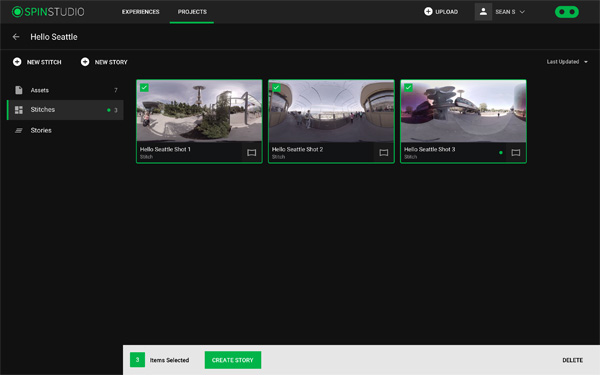Toggle the green VR mode switch
Viewport: 600px width, 375px height.
(x=567, y=12)
